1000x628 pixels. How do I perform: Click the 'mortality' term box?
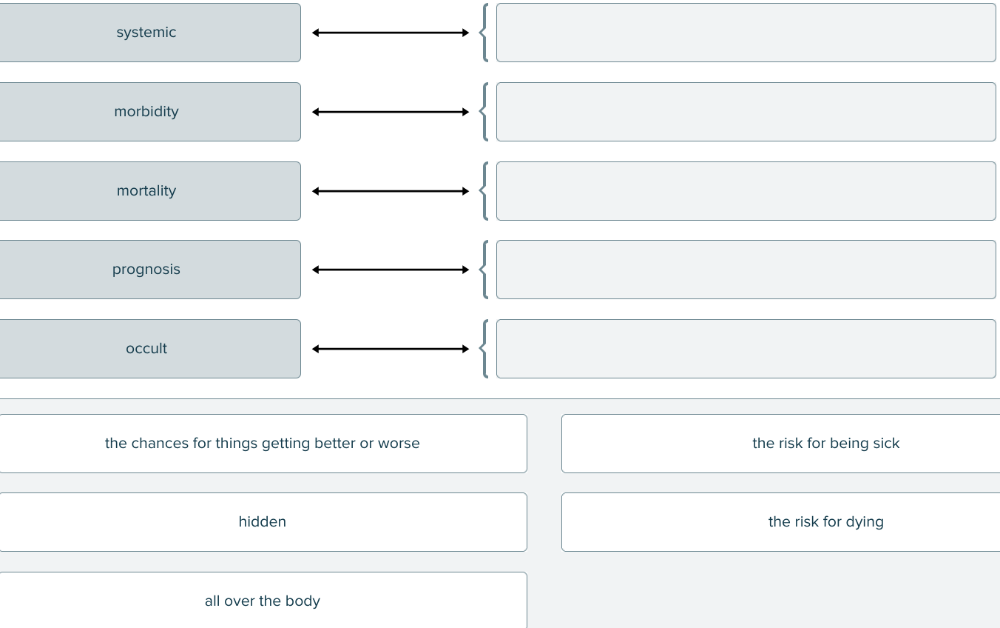click(x=148, y=191)
